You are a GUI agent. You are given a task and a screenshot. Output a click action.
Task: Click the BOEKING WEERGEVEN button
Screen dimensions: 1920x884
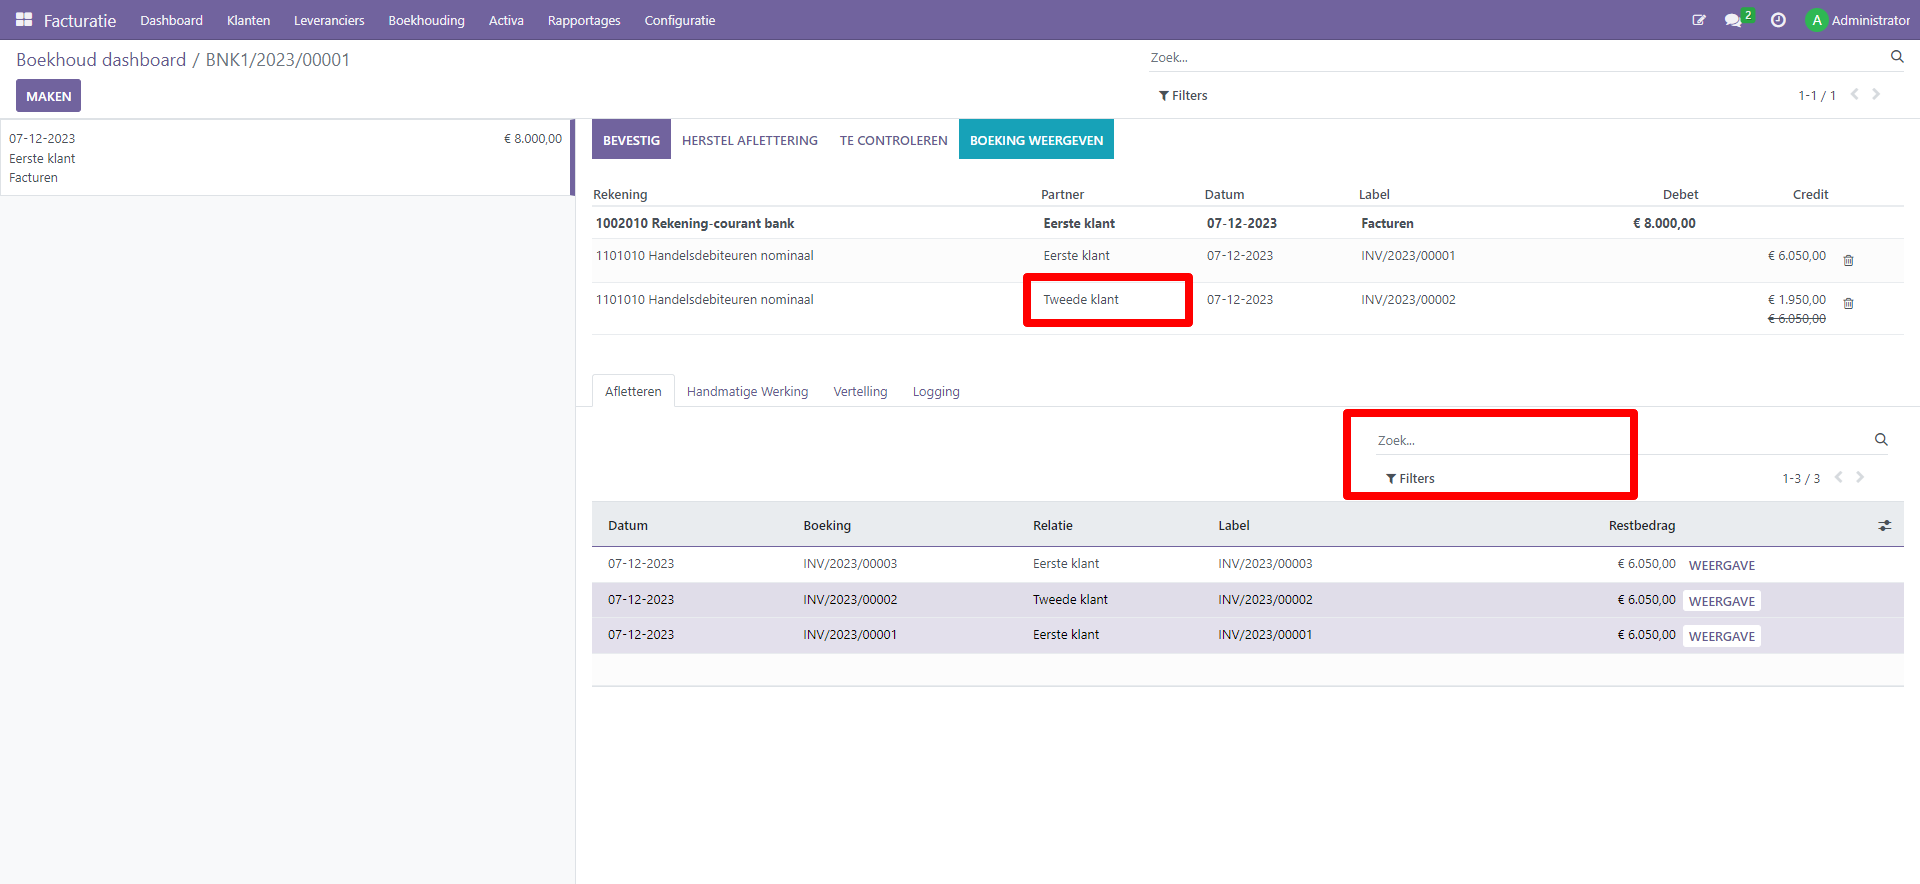1036,140
